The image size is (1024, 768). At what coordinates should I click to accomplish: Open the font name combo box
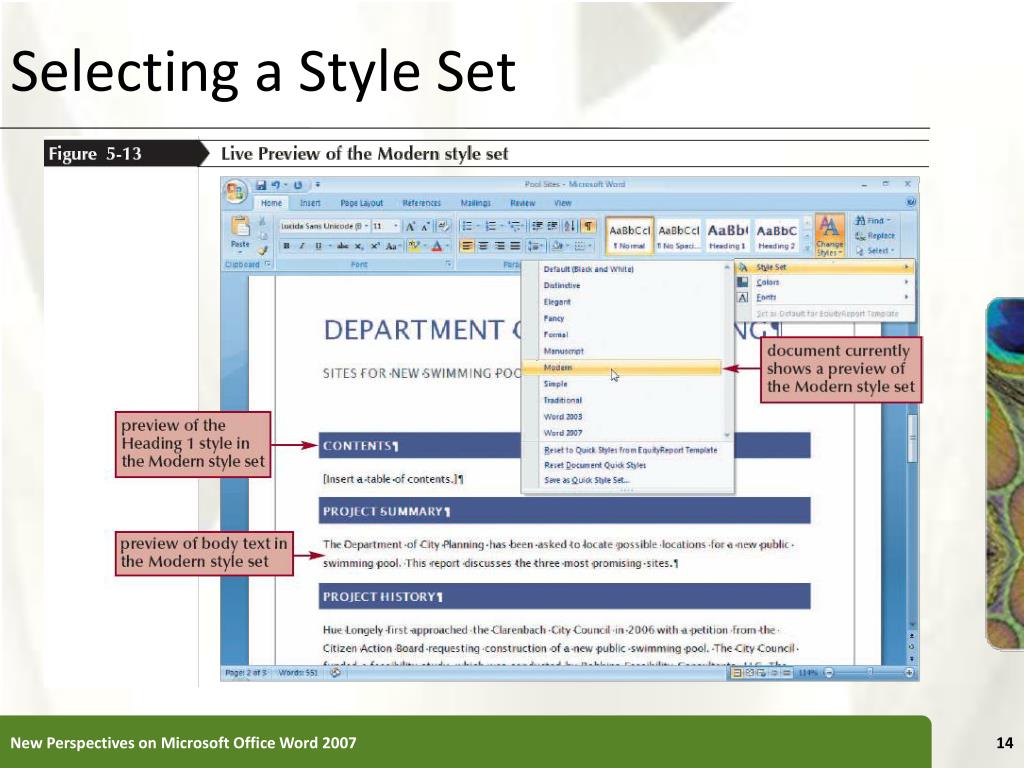point(325,227)
